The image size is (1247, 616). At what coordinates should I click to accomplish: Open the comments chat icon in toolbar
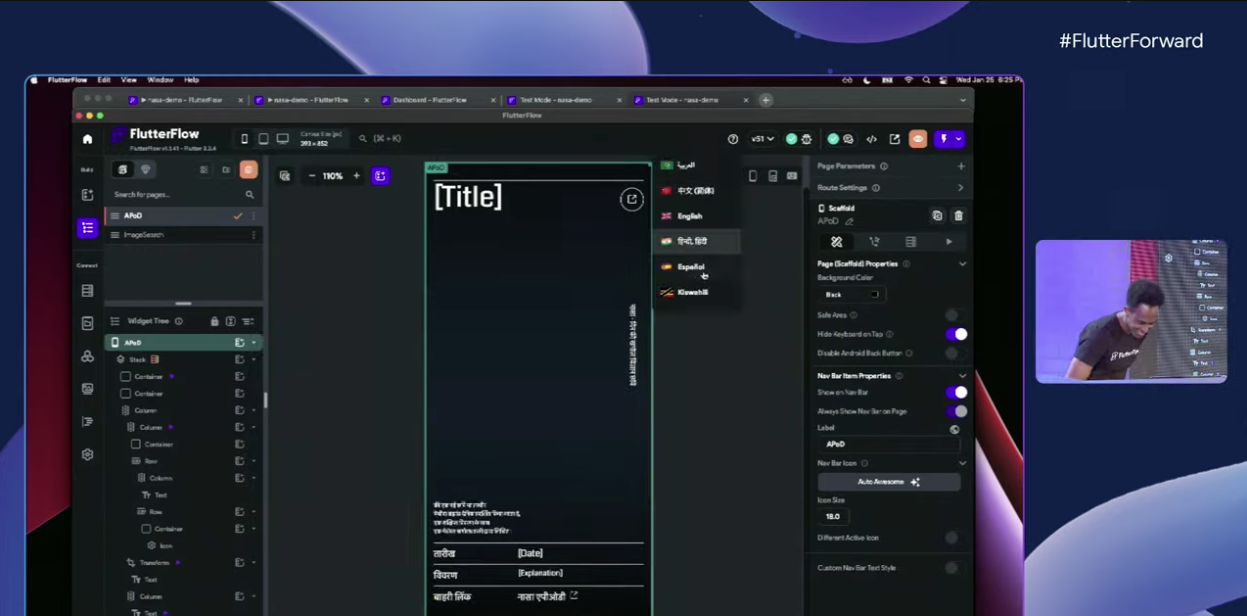[x=848, y=139]
